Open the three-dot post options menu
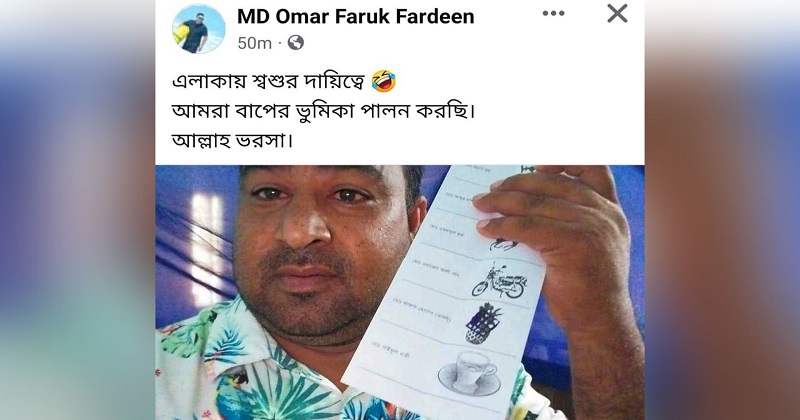Image resolution: width=800 pixels, height=420 pixels. (x=553, y=14)
